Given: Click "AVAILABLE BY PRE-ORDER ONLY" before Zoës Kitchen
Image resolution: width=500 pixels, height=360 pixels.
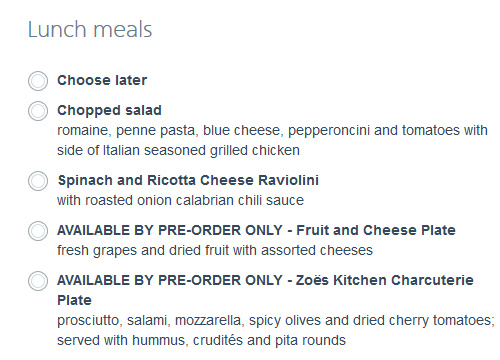Looking at the screenshot, I should (x=170, y=280).
